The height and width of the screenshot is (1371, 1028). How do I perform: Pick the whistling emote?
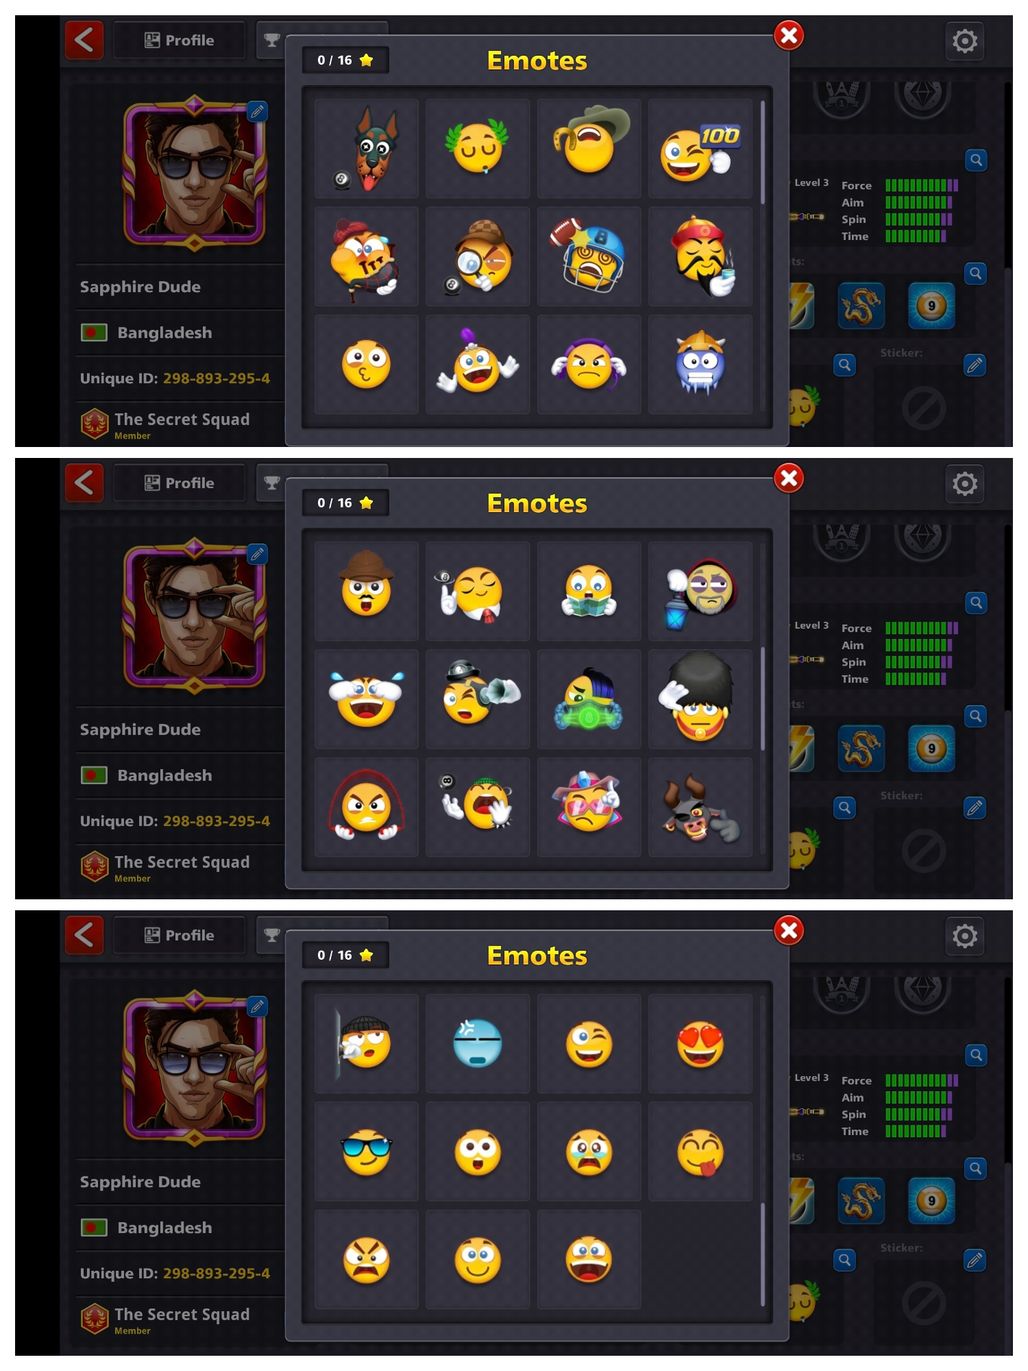(366, 365)
